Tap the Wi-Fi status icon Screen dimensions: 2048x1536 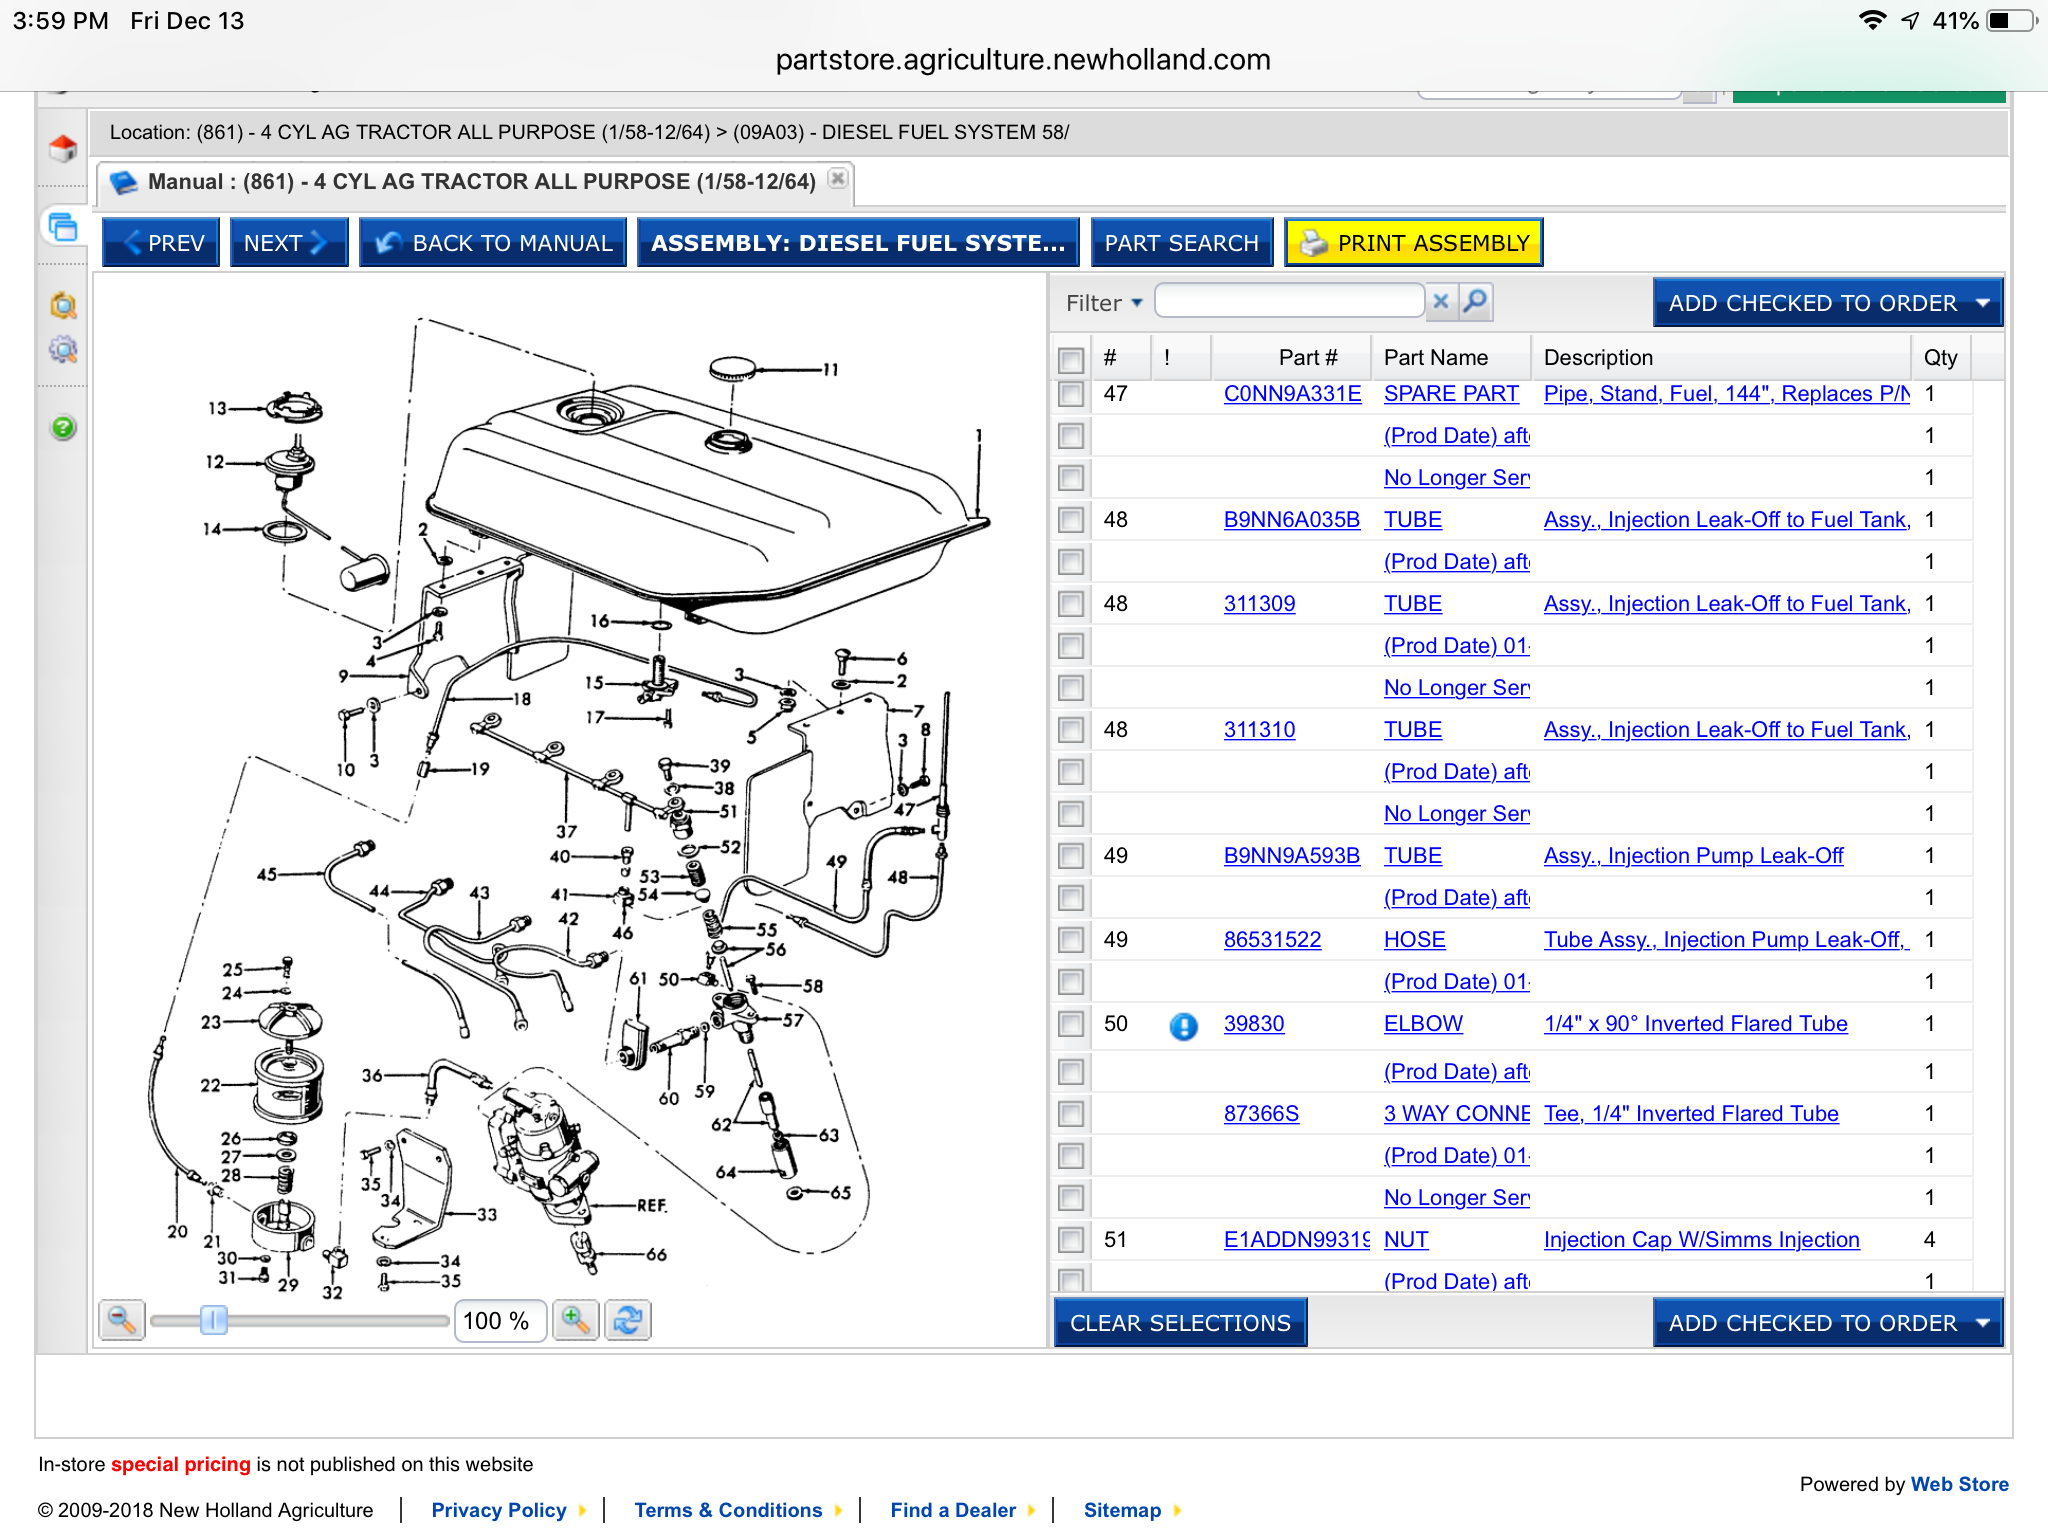point(1872,20)
